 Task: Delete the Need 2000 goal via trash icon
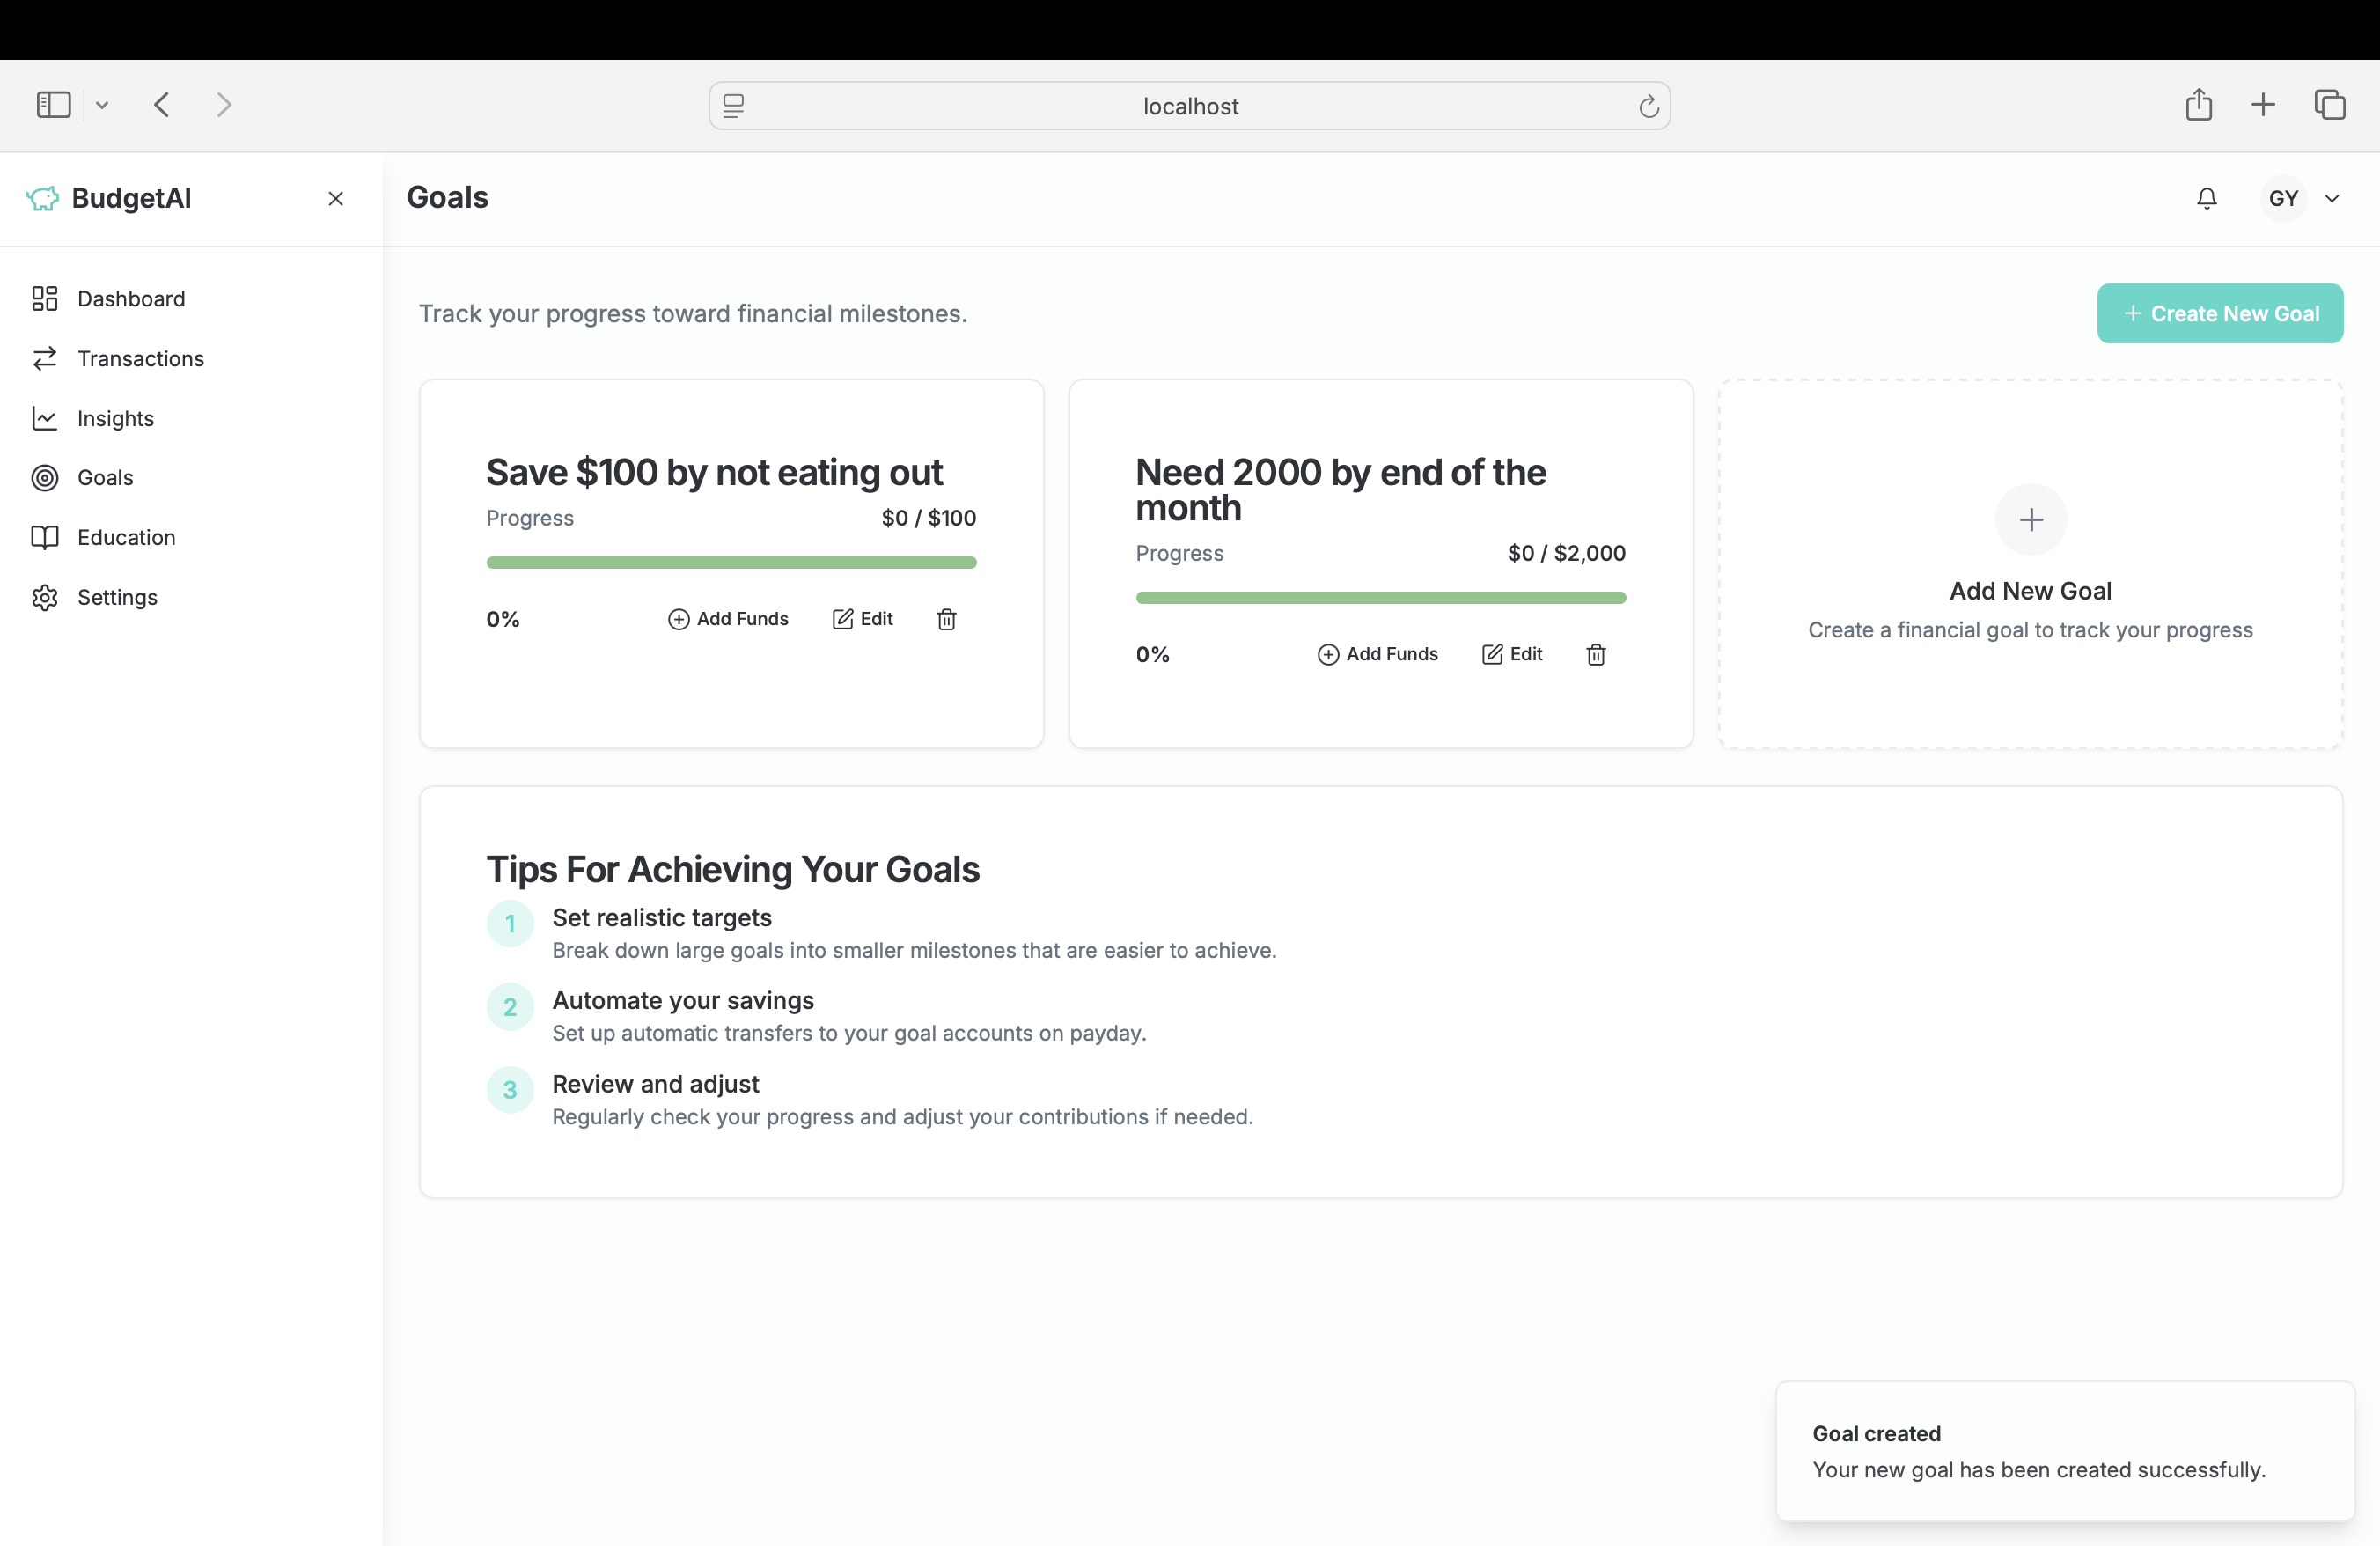tap(1595, 654)
